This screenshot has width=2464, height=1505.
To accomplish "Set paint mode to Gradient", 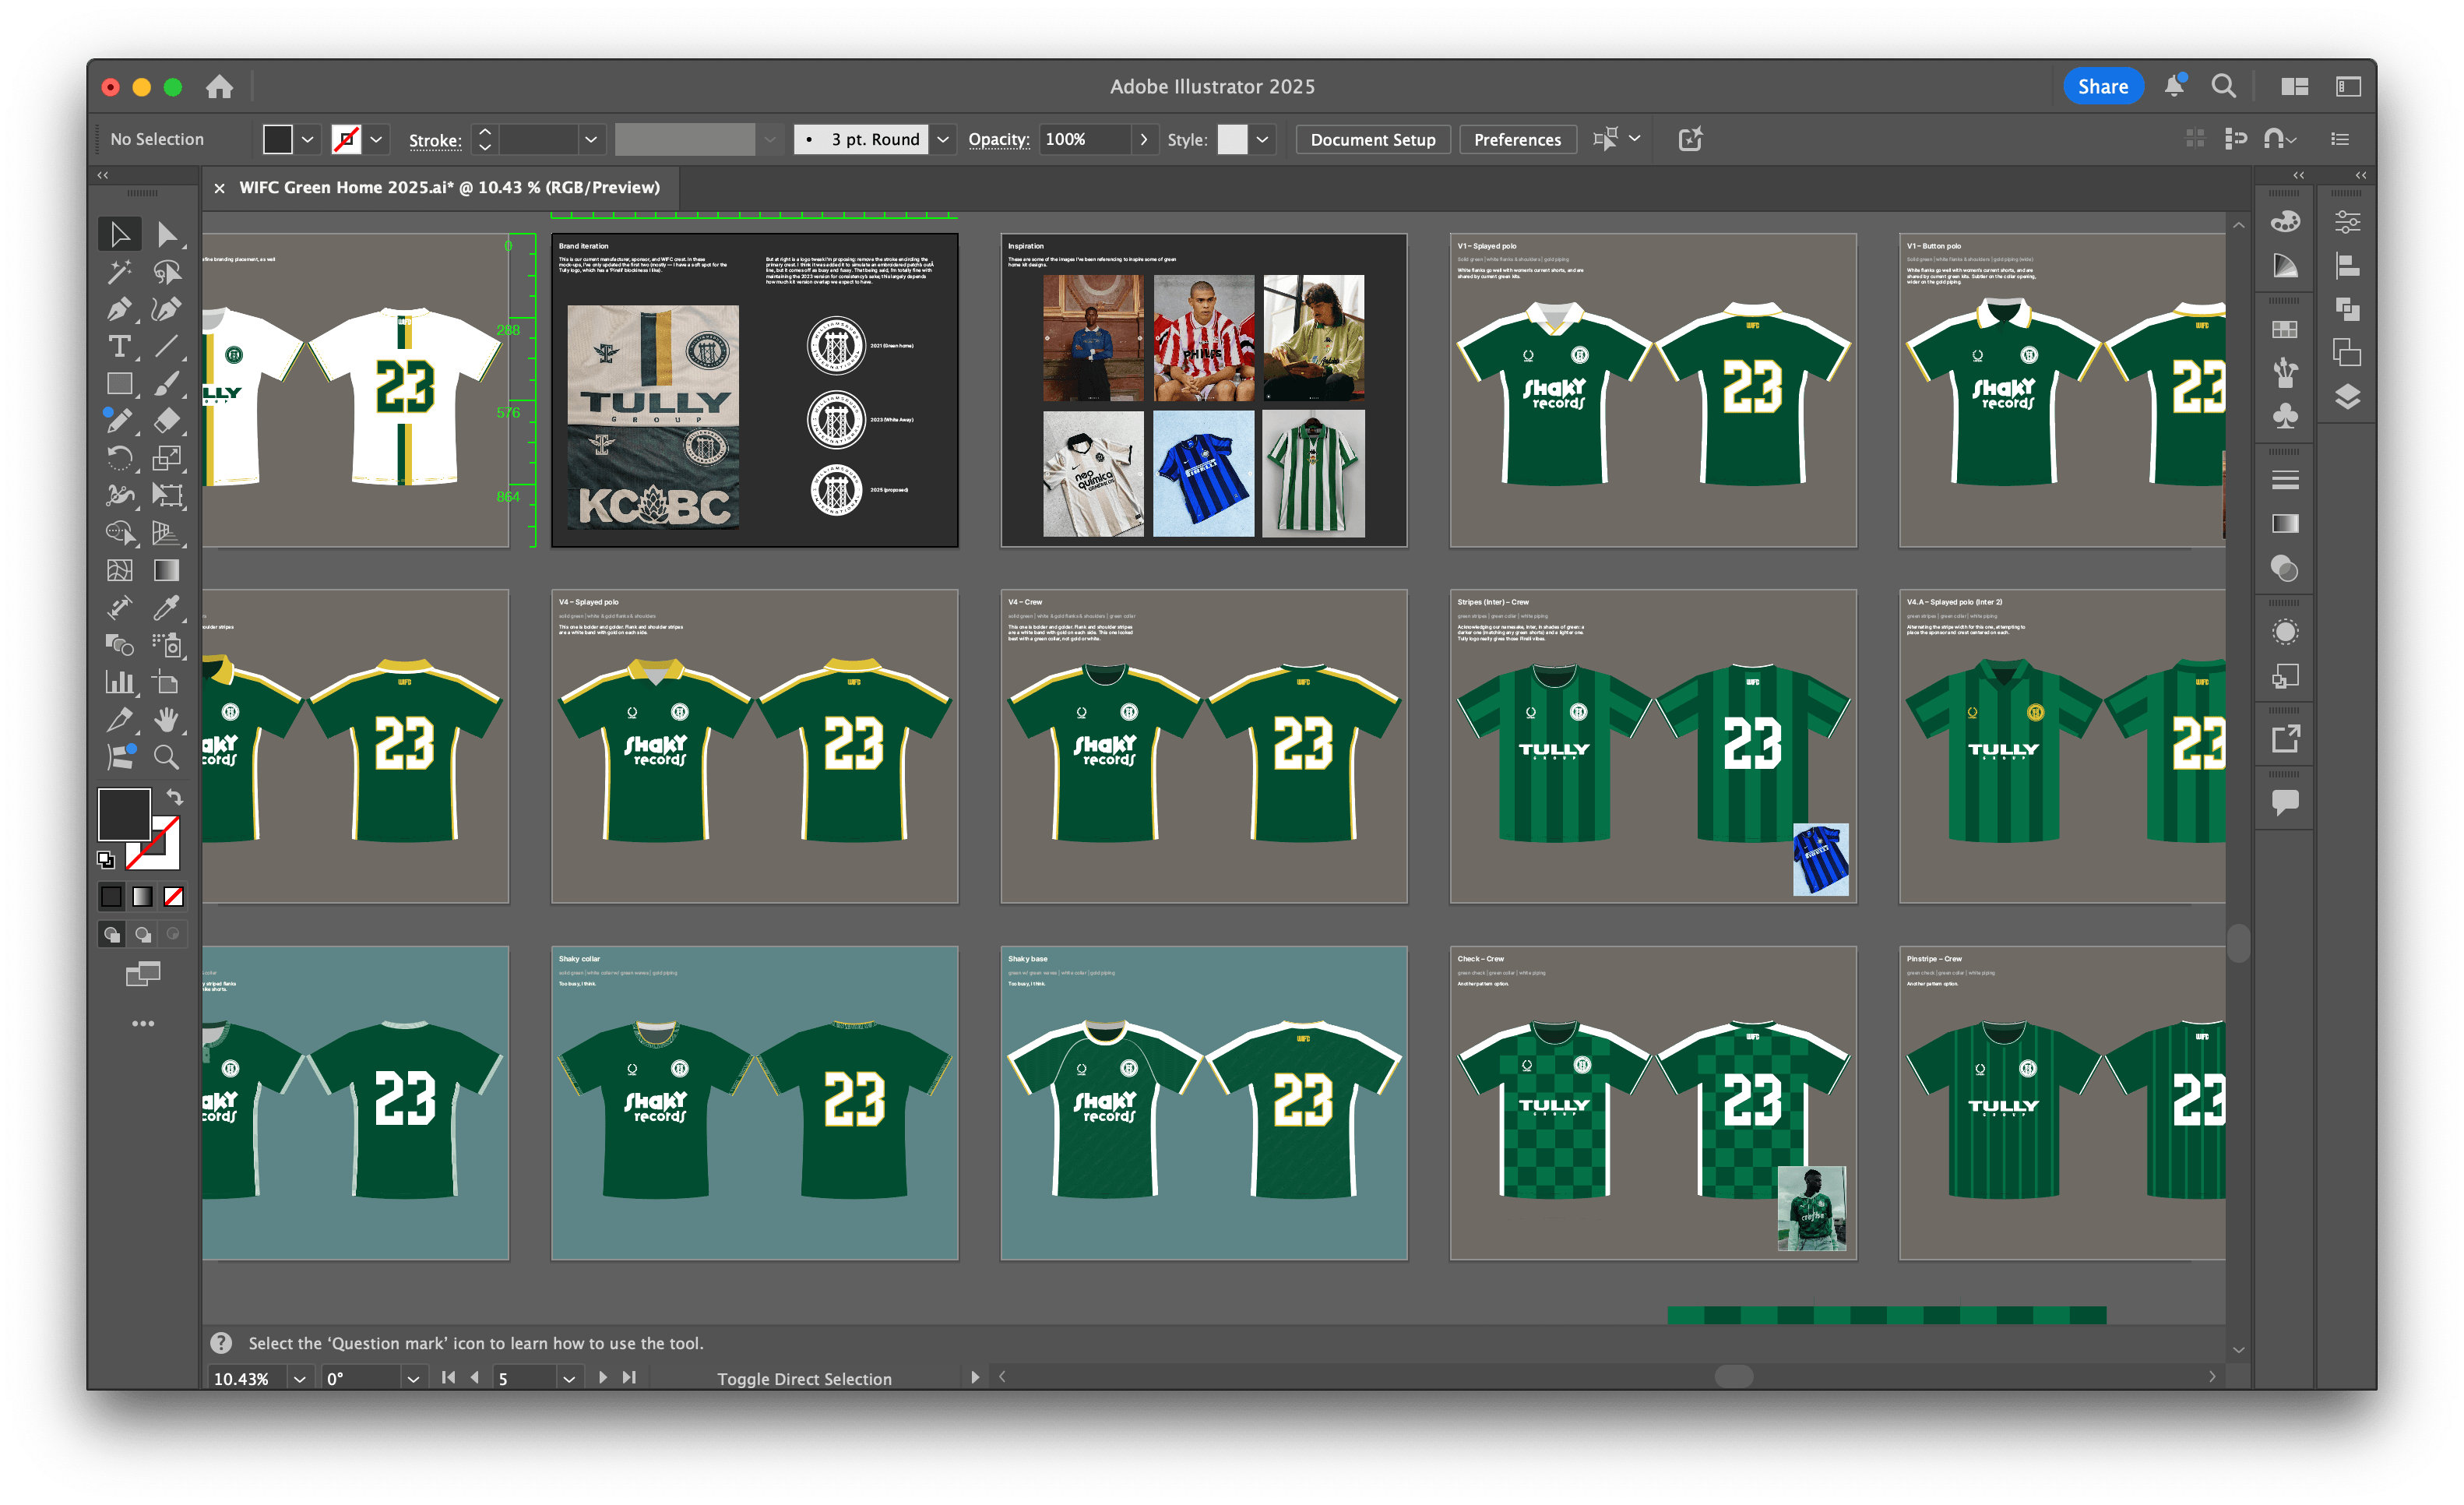I will pyautogui.click(x=143, y=897).
